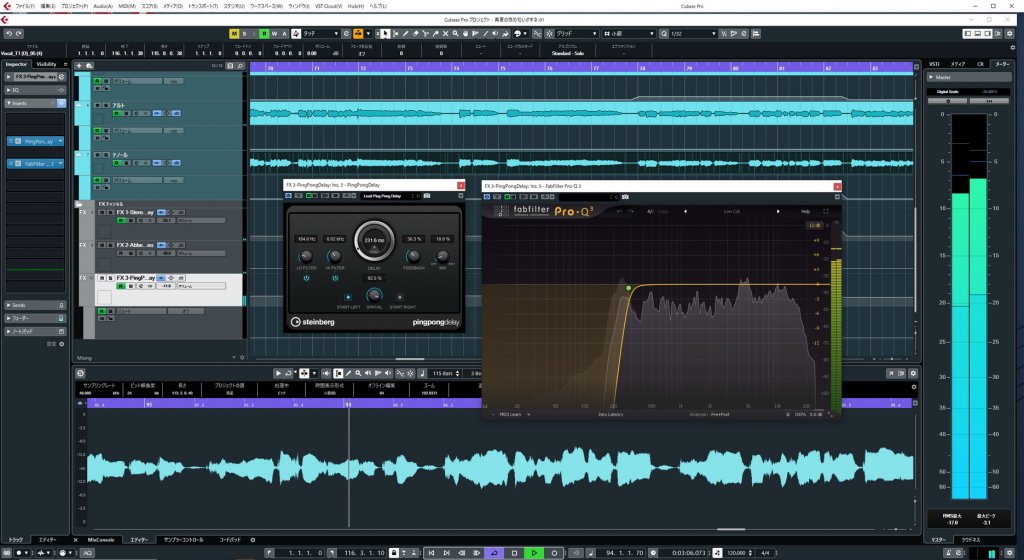Collapse the Inserts section in Inspector
The width and height of the screenshot is (1024, 560).
pos(20,103)
